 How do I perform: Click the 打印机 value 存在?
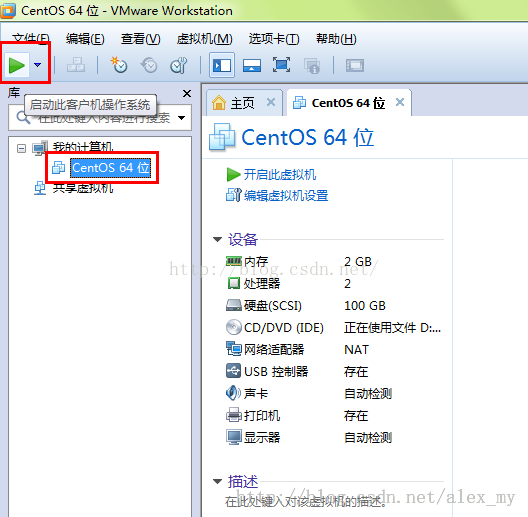click(356, 416)
